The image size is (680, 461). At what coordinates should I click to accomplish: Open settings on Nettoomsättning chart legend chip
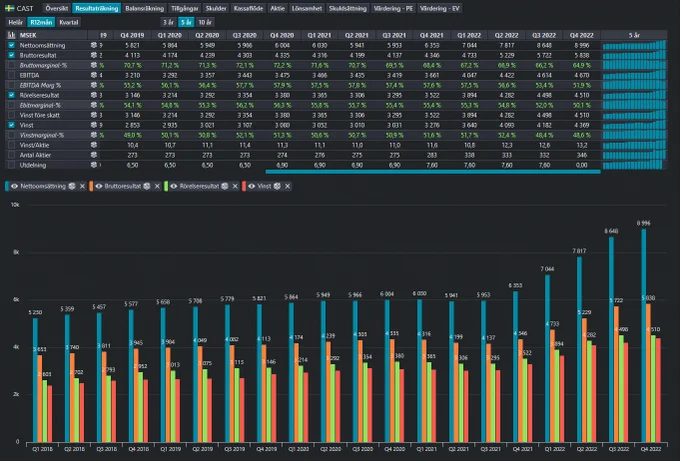click(x=72, y=186)
